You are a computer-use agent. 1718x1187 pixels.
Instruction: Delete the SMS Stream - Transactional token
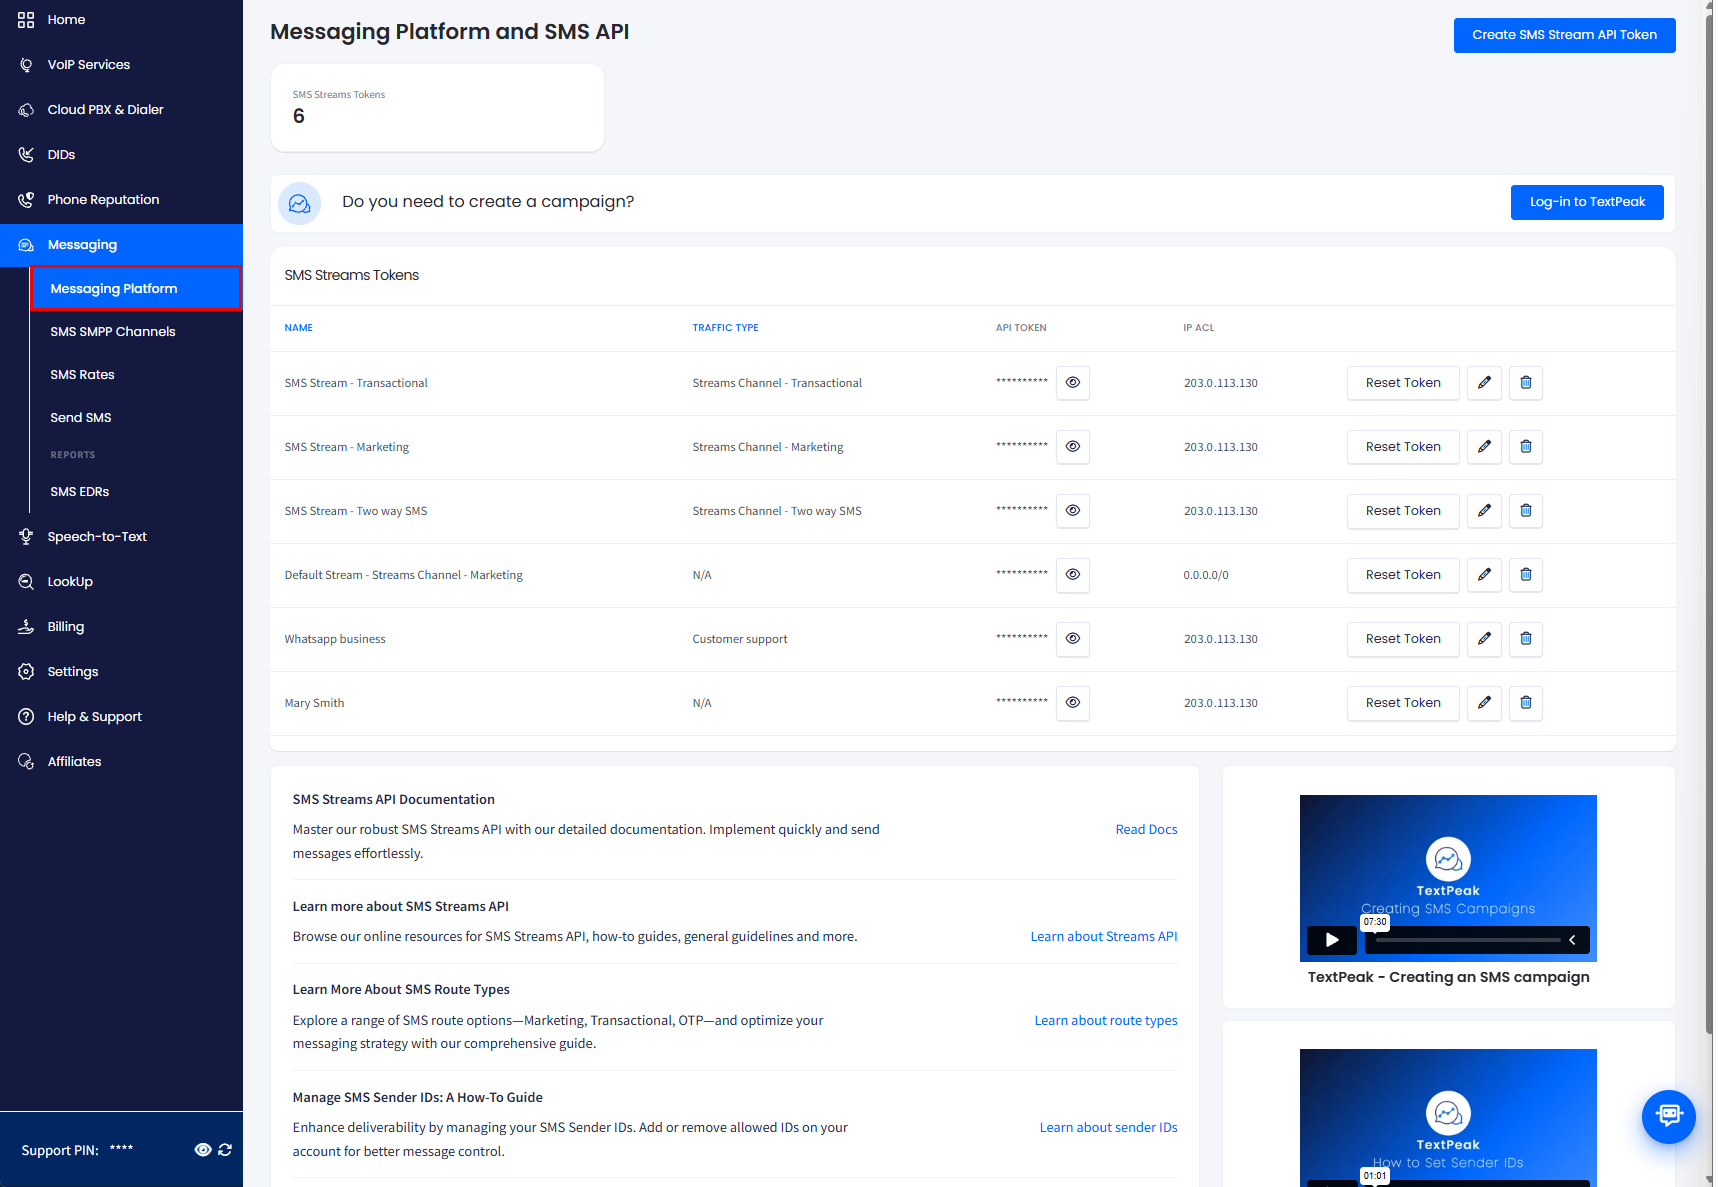(x=1526, y=383)
